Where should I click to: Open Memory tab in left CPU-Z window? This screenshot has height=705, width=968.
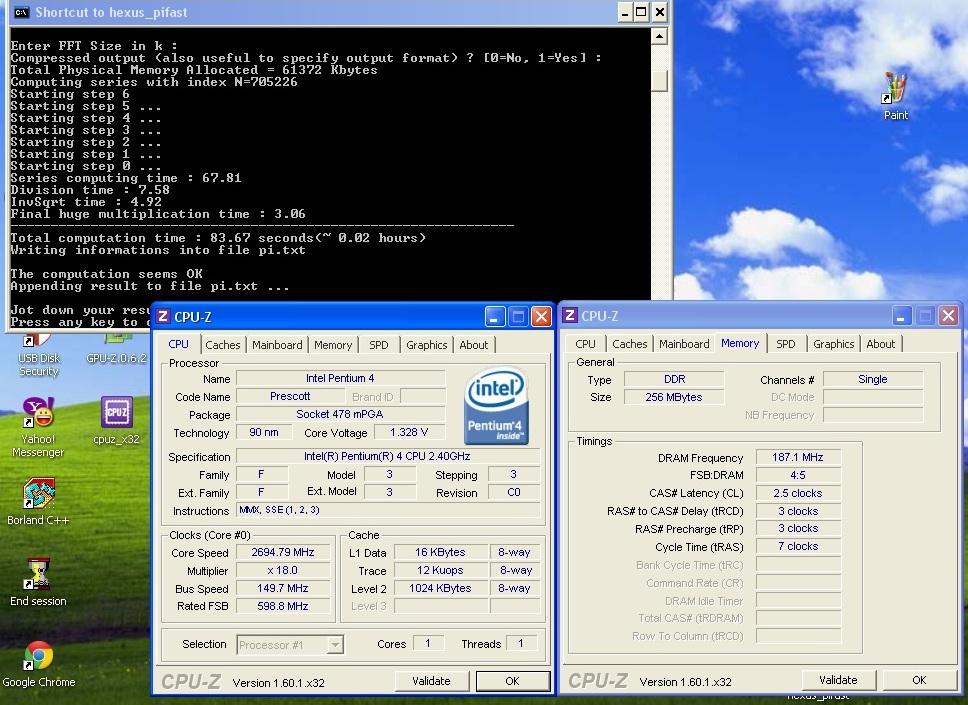click(x=333, y=344)
